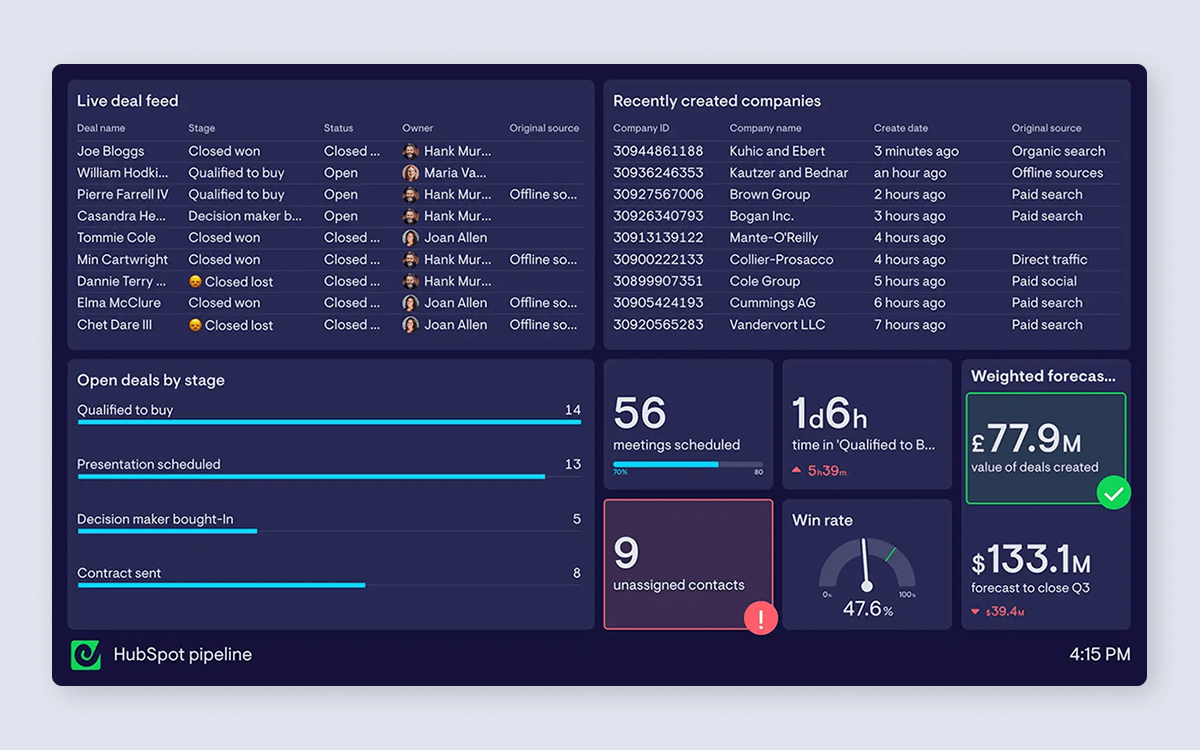The width and height of the screenshot is (1200, 750).
Task: Click the red down arrow beside $39.4M
Action: point(976,611)
